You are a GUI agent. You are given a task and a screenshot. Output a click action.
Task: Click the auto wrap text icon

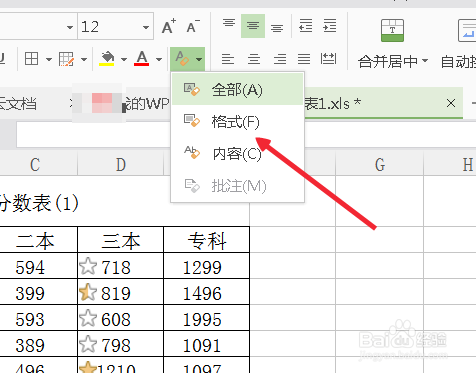(x=467, y=30)
